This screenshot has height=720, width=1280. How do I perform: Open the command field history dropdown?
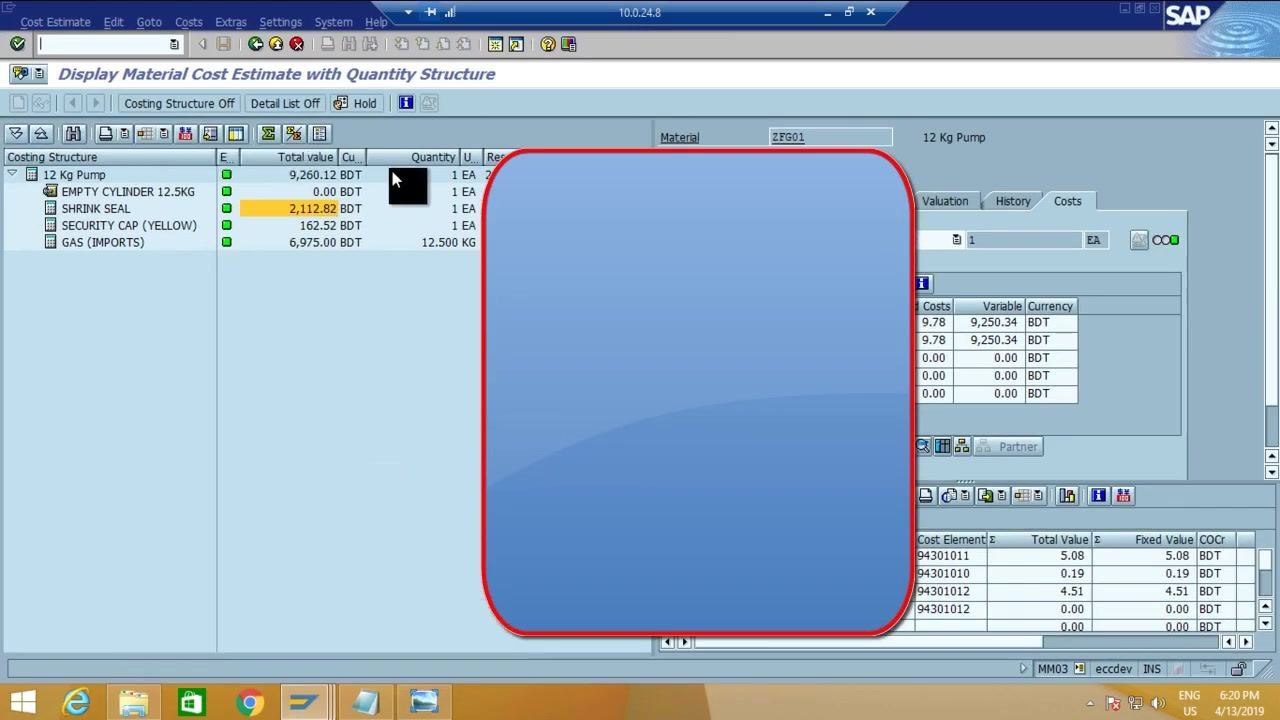[x=174, y=44]
